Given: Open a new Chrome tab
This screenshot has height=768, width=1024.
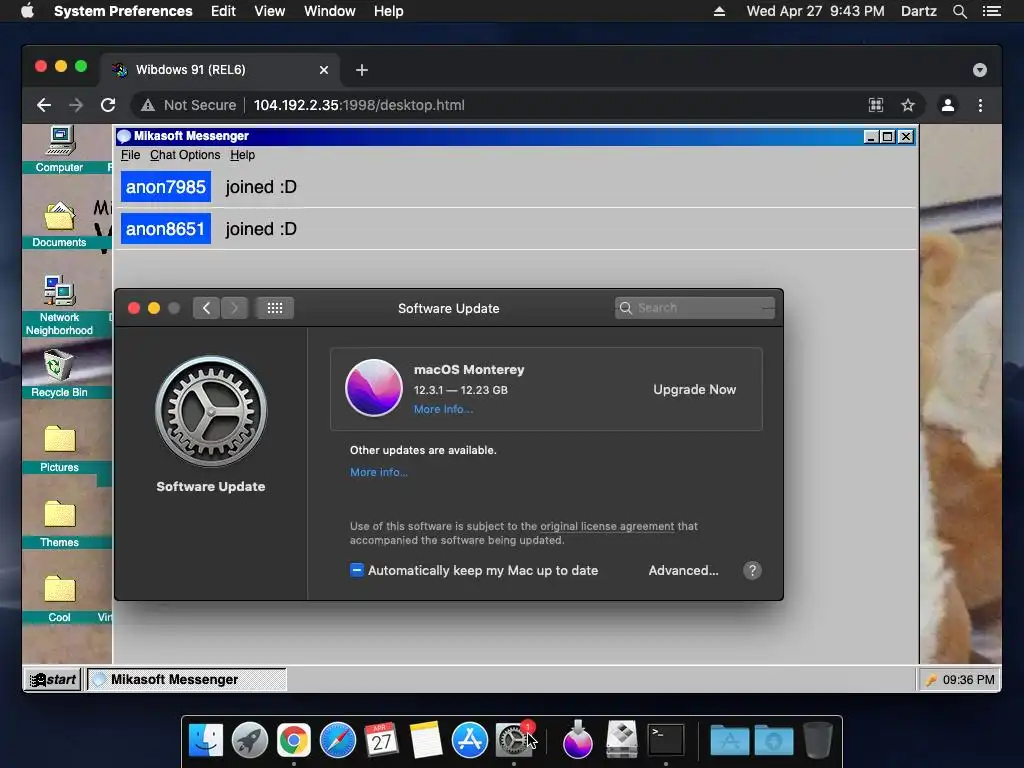Looking at the screenshot, I should [x=362, y=70].
